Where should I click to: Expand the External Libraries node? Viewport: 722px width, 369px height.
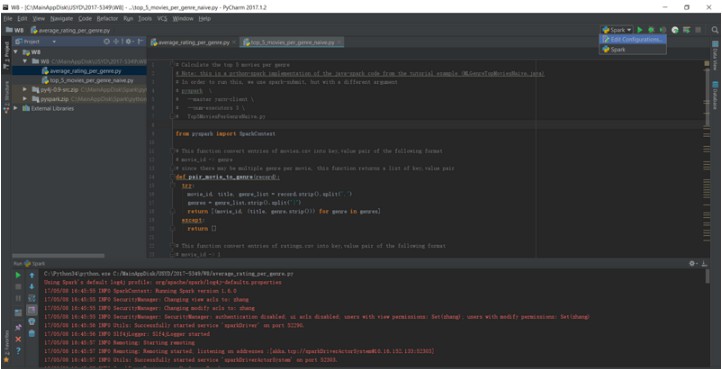pos(17,108)
